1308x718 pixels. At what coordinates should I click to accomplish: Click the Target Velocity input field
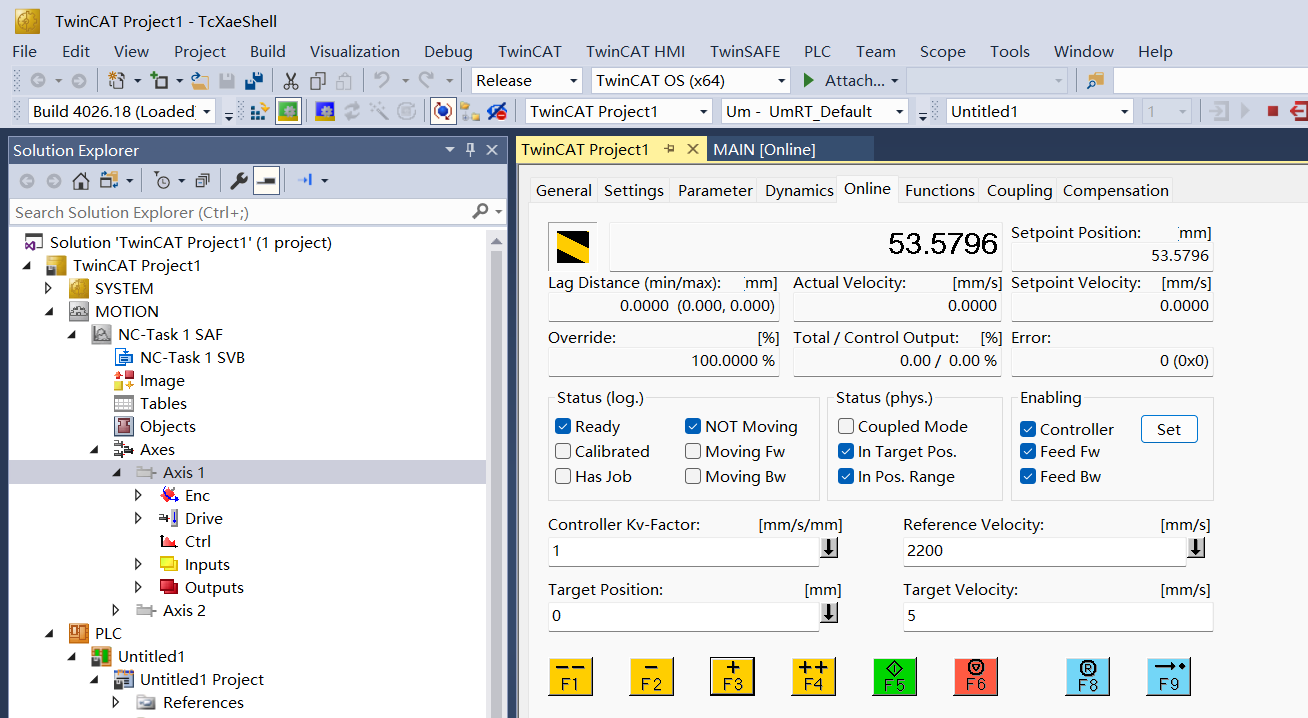tap(1056, 616)
